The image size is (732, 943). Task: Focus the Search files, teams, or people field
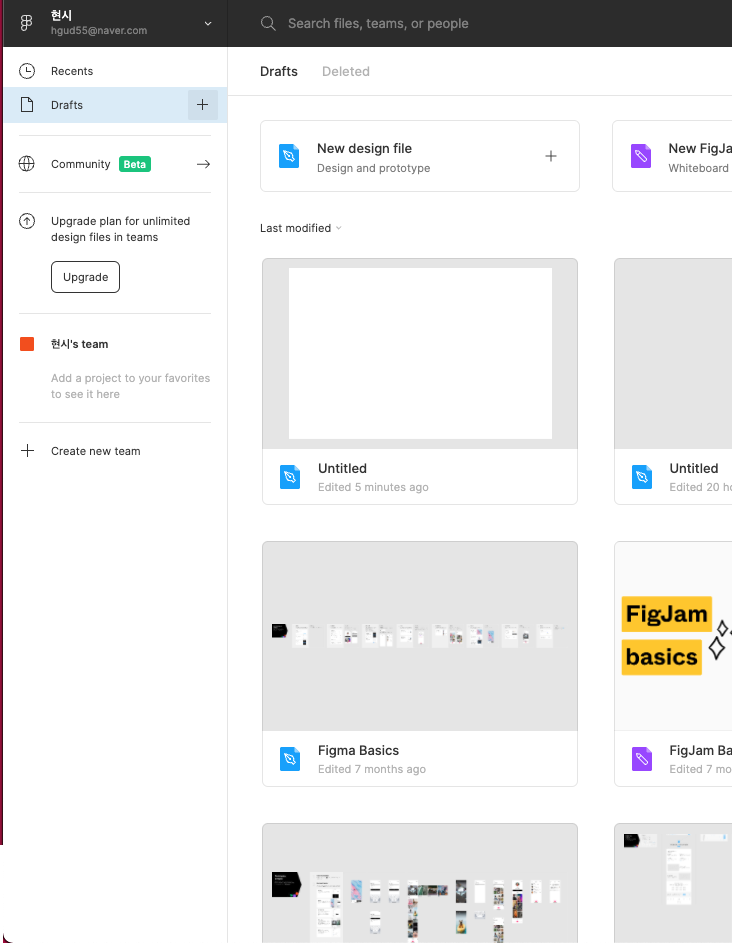tap(378, 23)
